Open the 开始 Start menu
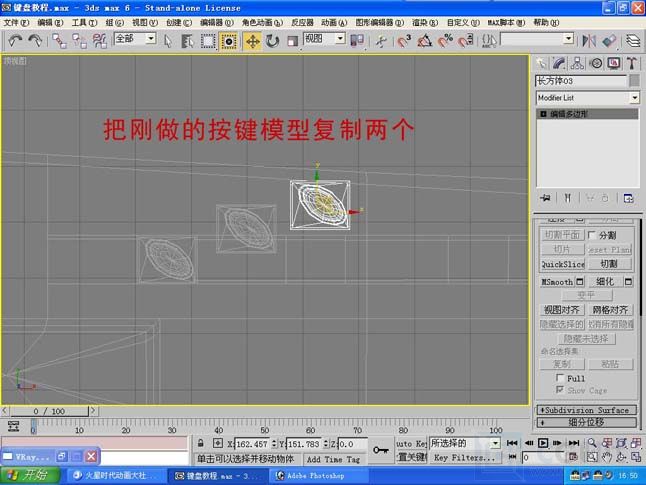 [x=30, y=476]
